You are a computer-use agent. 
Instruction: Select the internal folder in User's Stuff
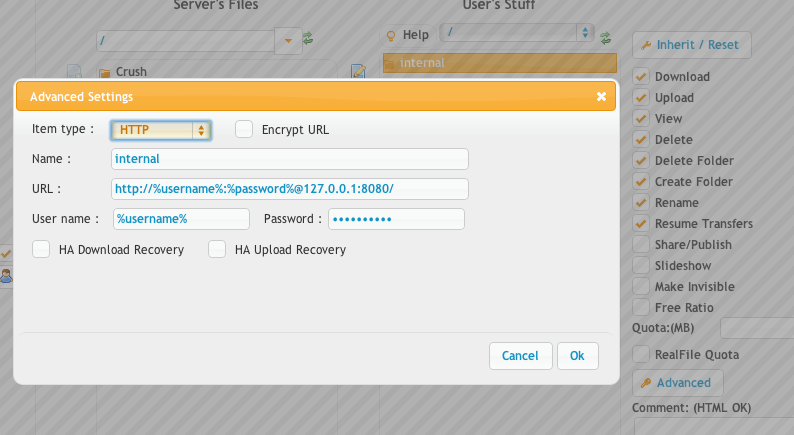[500, 63]
